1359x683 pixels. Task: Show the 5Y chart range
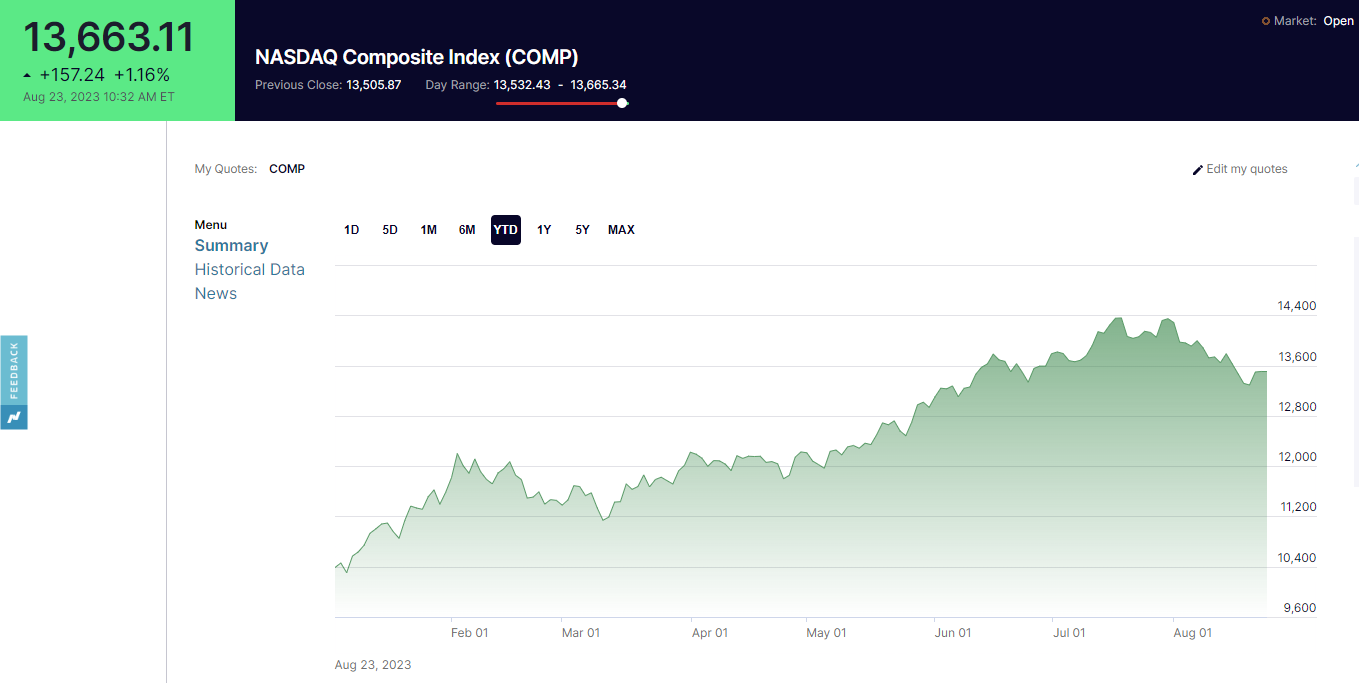[x=583, y=230]
